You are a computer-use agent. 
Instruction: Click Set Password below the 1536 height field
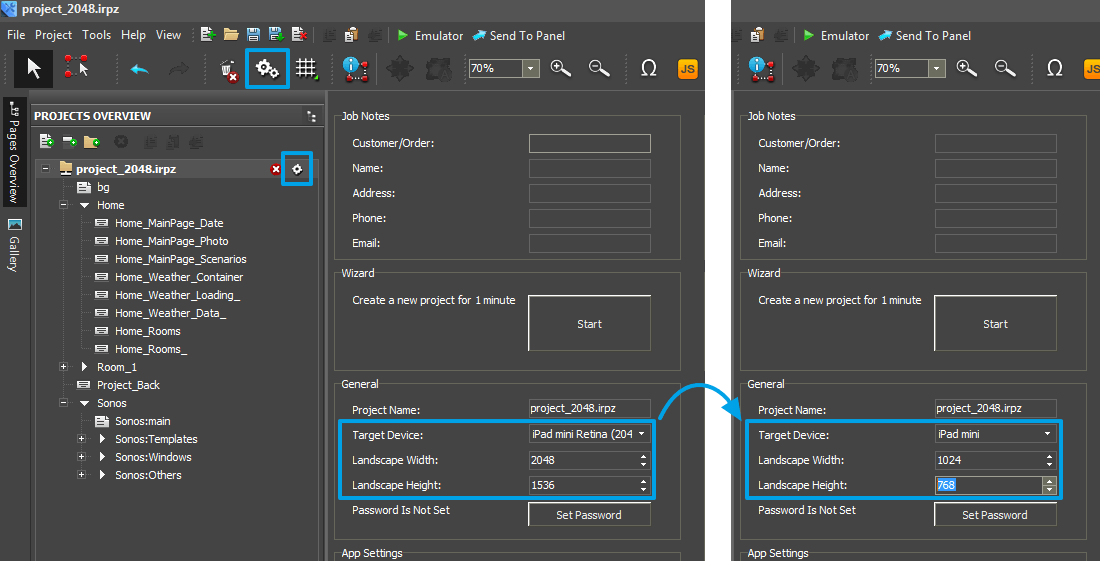pos(589,515)
